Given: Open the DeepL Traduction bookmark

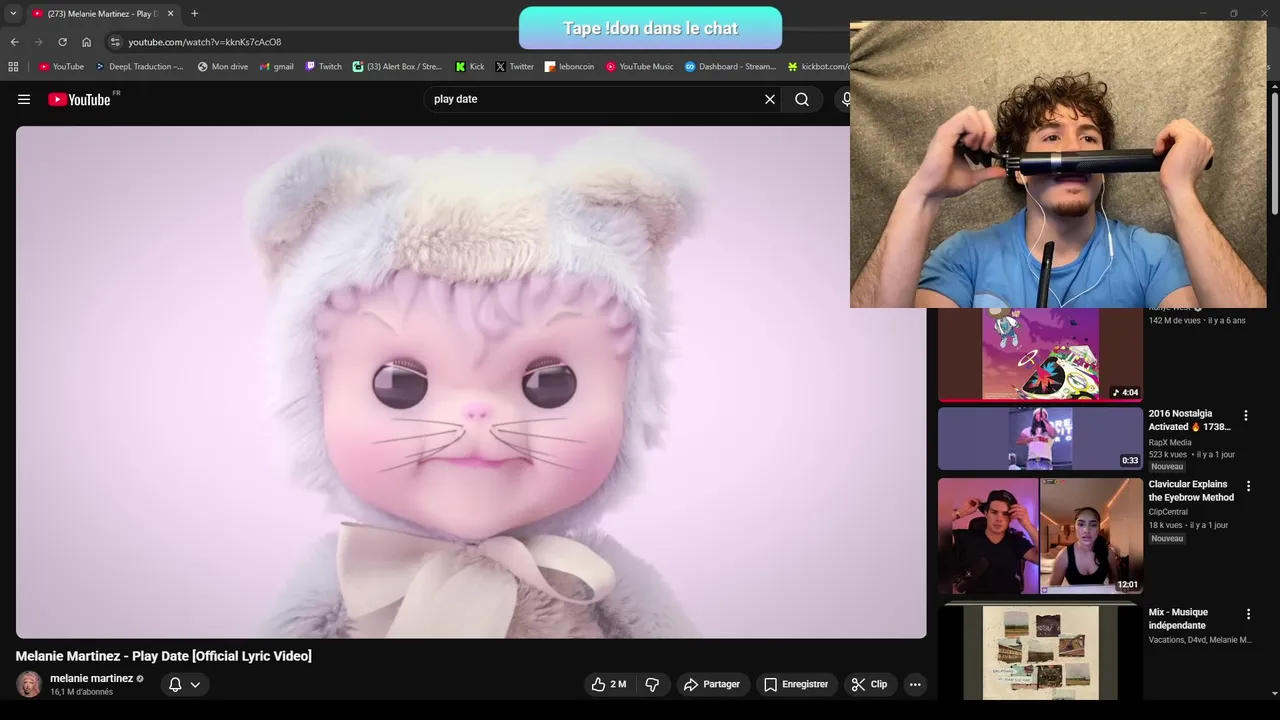Looking at the screenshot, I should 139,67.
